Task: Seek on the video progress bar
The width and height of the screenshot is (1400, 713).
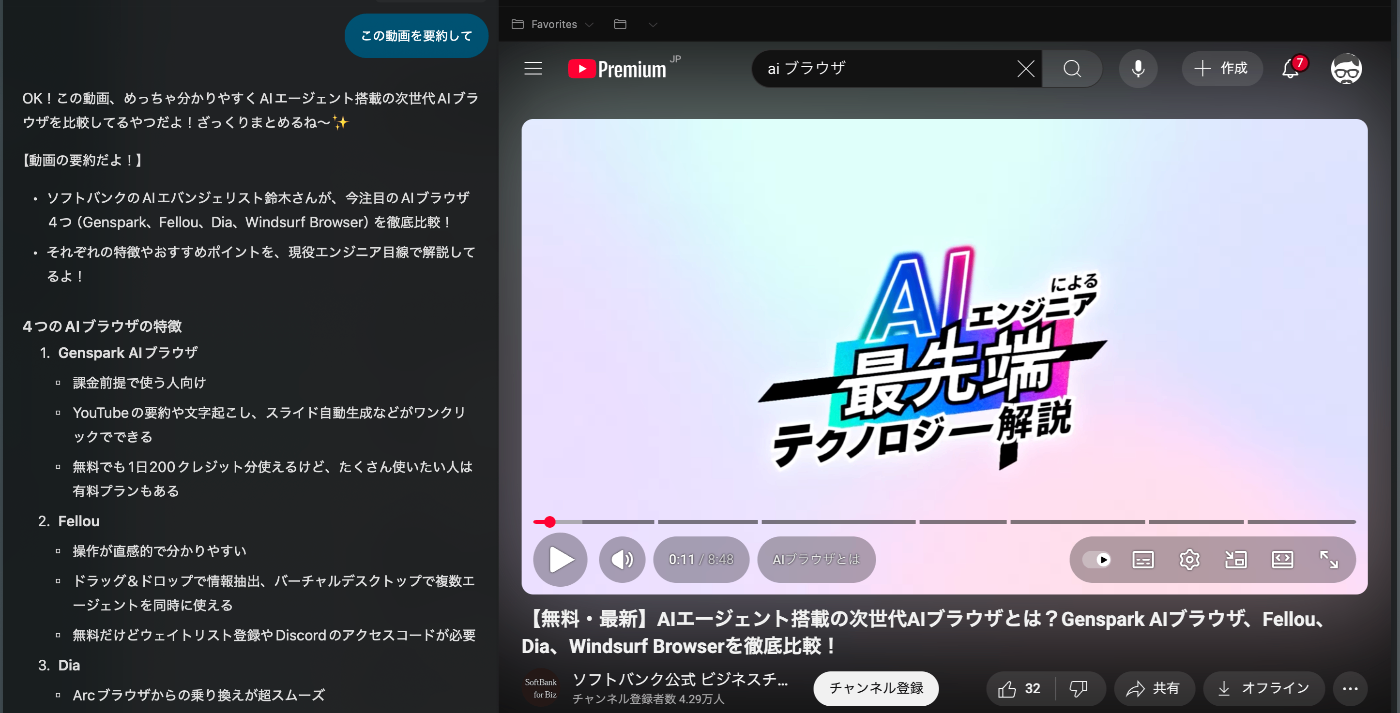Action: click(x=945, y=521)
